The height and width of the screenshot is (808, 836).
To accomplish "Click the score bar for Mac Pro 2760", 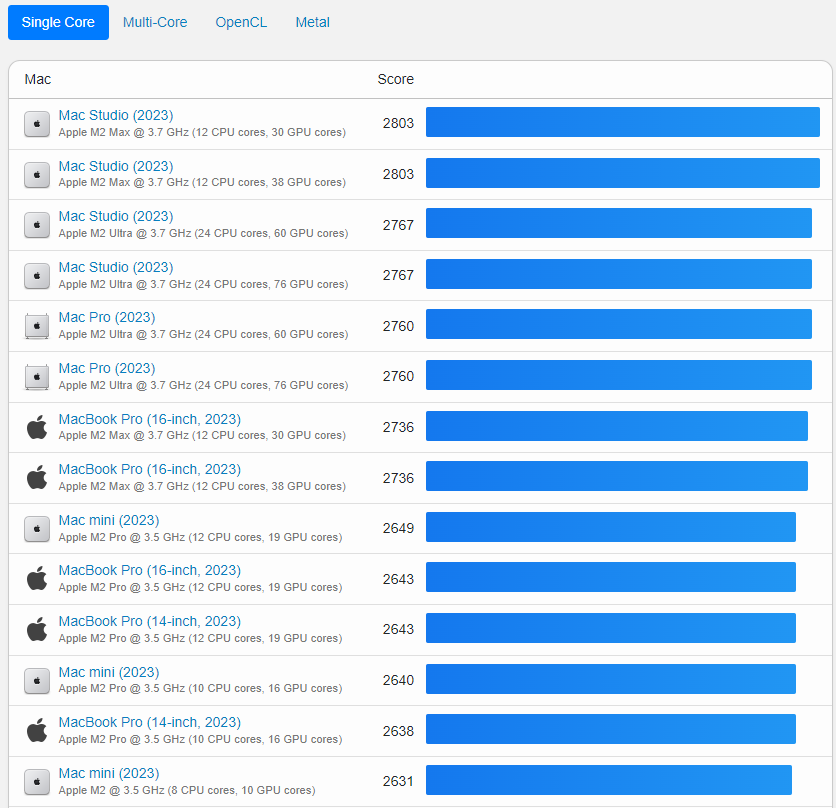I will point(618,324).
